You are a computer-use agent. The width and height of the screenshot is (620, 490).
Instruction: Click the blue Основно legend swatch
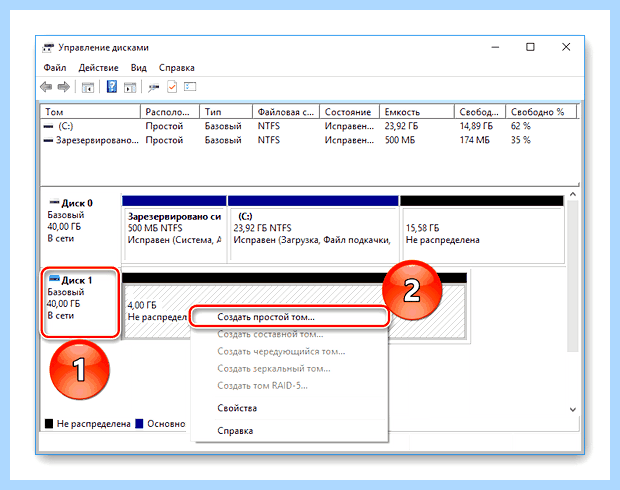point(139,424)
